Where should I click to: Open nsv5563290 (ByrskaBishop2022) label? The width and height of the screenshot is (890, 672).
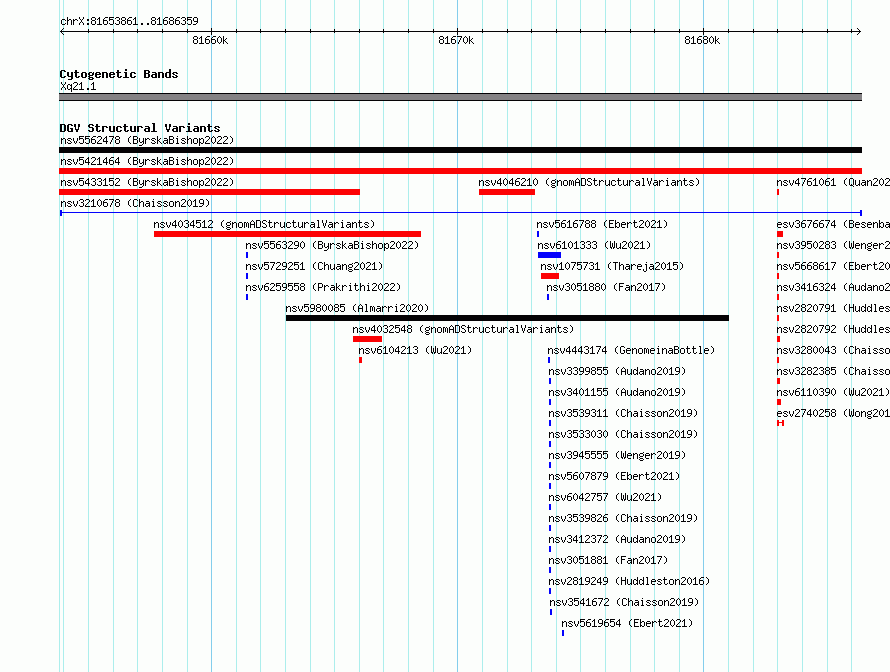tap(332, 245)
